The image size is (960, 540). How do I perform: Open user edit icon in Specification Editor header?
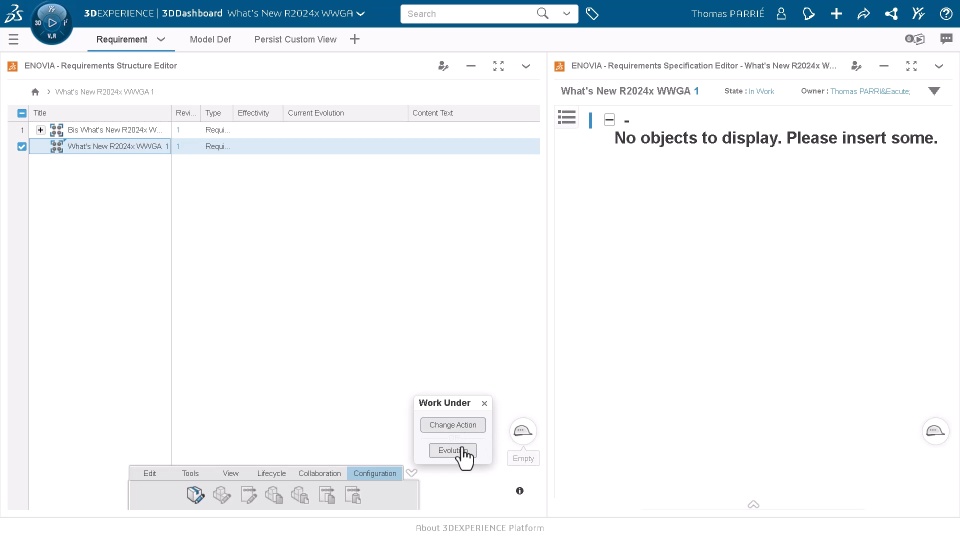point(857,66)
